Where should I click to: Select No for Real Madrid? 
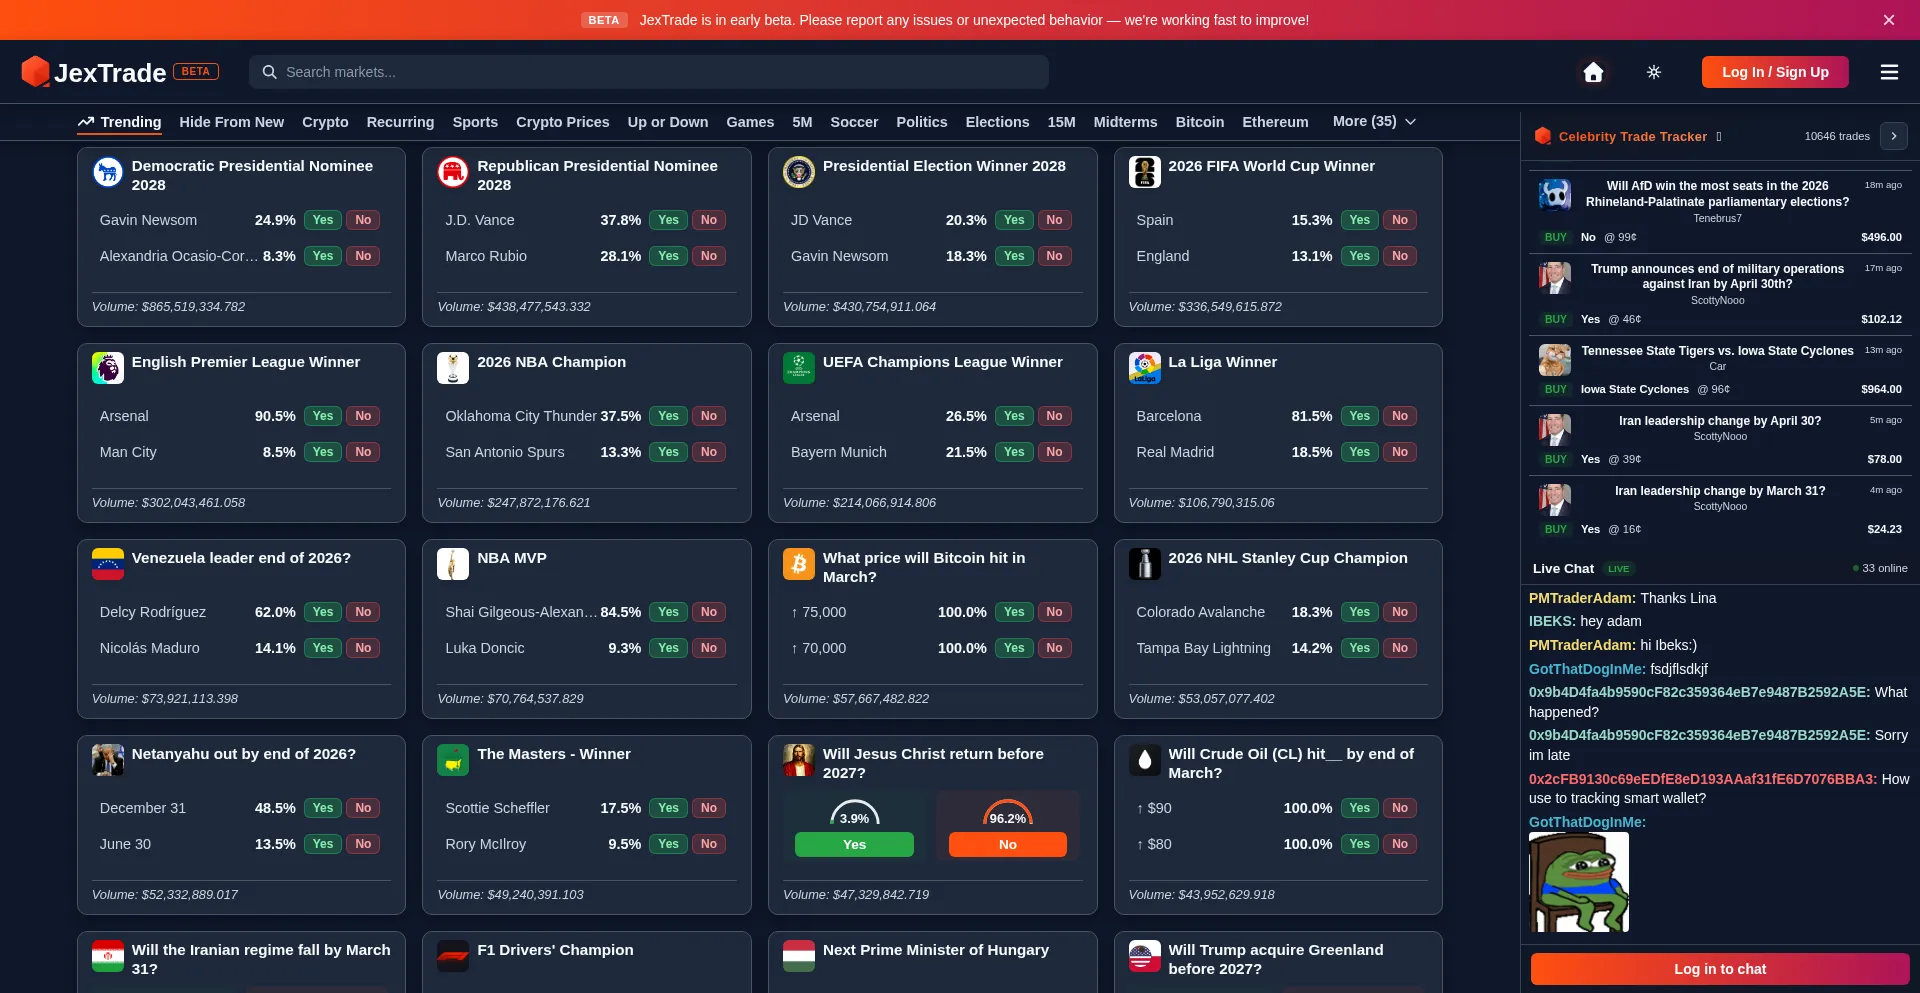(1400, 452)
